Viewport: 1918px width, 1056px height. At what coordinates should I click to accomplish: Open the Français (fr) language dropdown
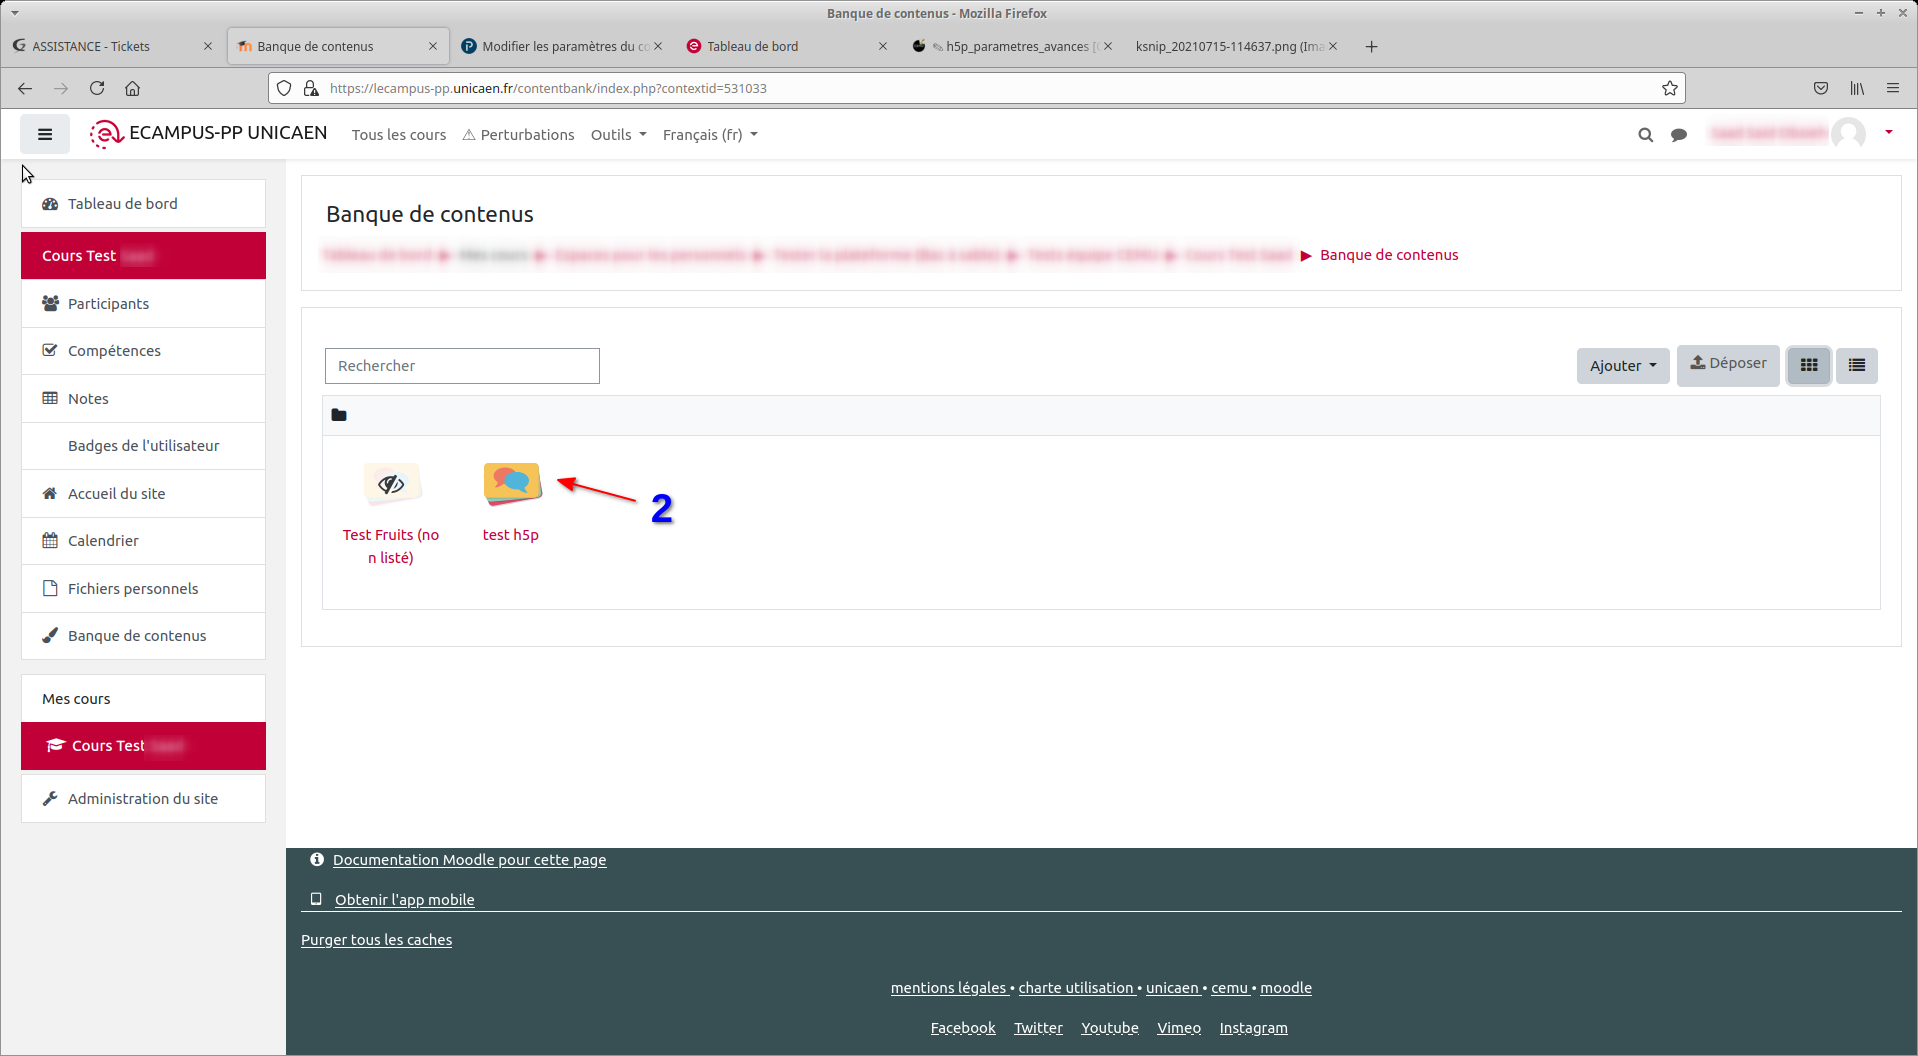click(709, 135)
